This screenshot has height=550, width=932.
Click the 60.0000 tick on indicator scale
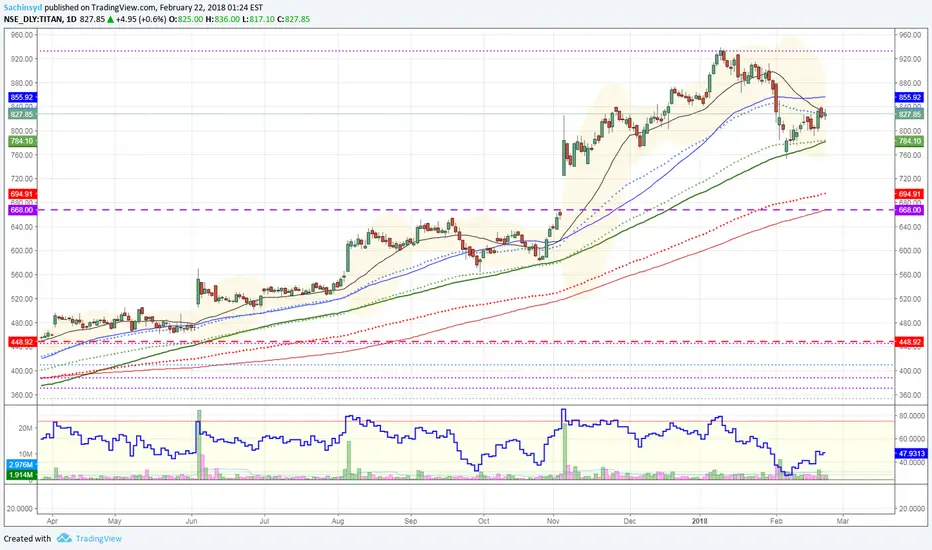click(912, 439)
